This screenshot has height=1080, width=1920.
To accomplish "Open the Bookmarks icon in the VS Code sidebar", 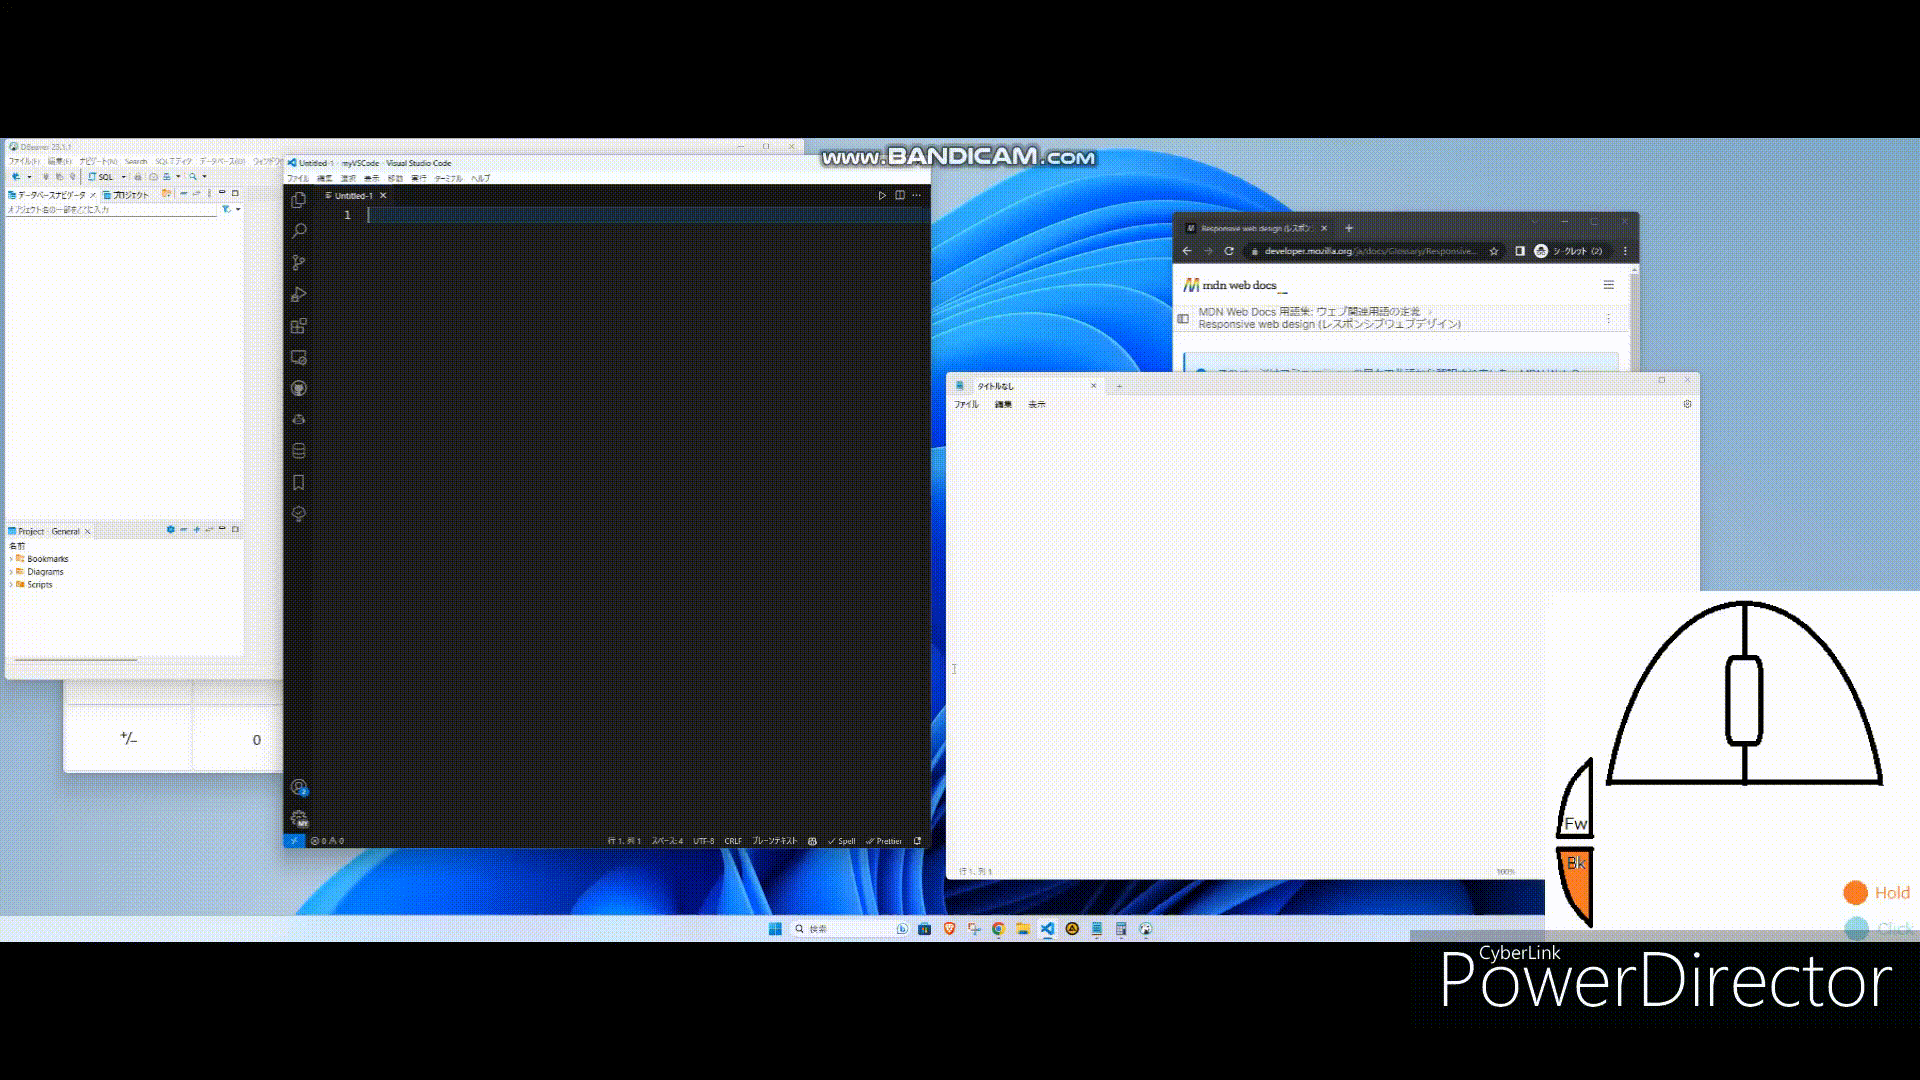I will pyautogui.click(x=298, y=482).
